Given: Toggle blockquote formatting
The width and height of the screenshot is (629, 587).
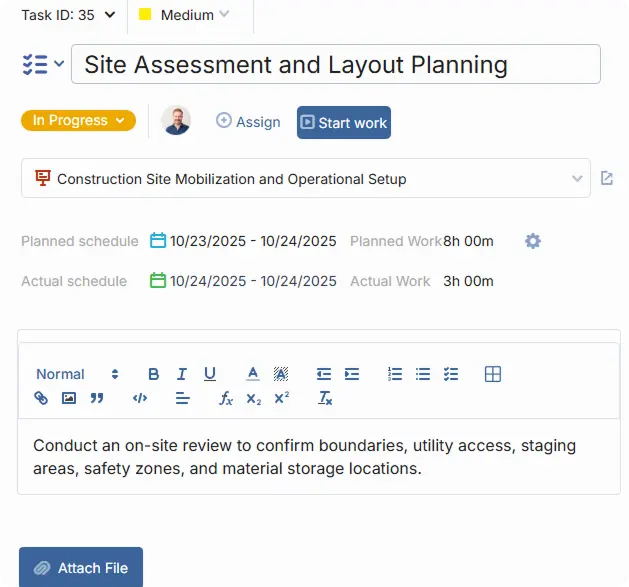Looking at the screenshot, I should click(97, 398).
